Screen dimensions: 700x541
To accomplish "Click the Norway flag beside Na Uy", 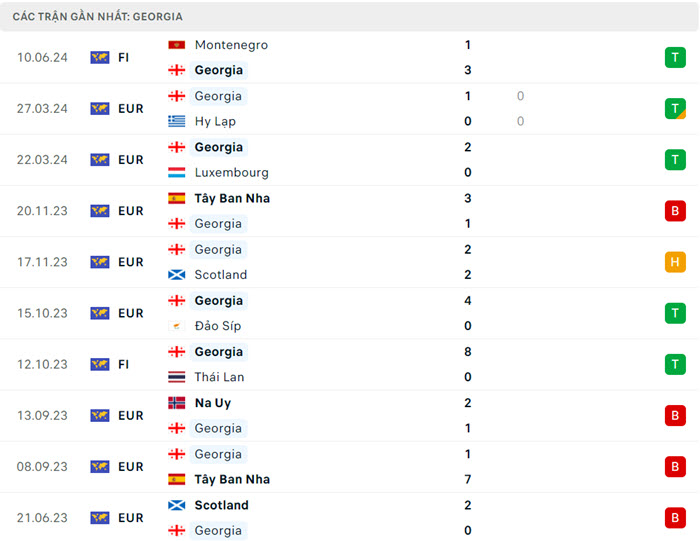I will pyautogui.click(x=177, y=403).
